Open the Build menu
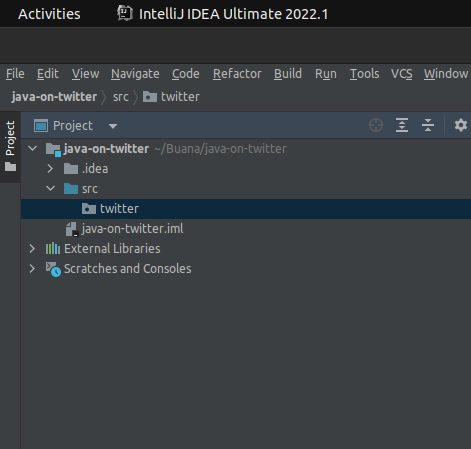471x449 pixels. [x=288, y=74]
